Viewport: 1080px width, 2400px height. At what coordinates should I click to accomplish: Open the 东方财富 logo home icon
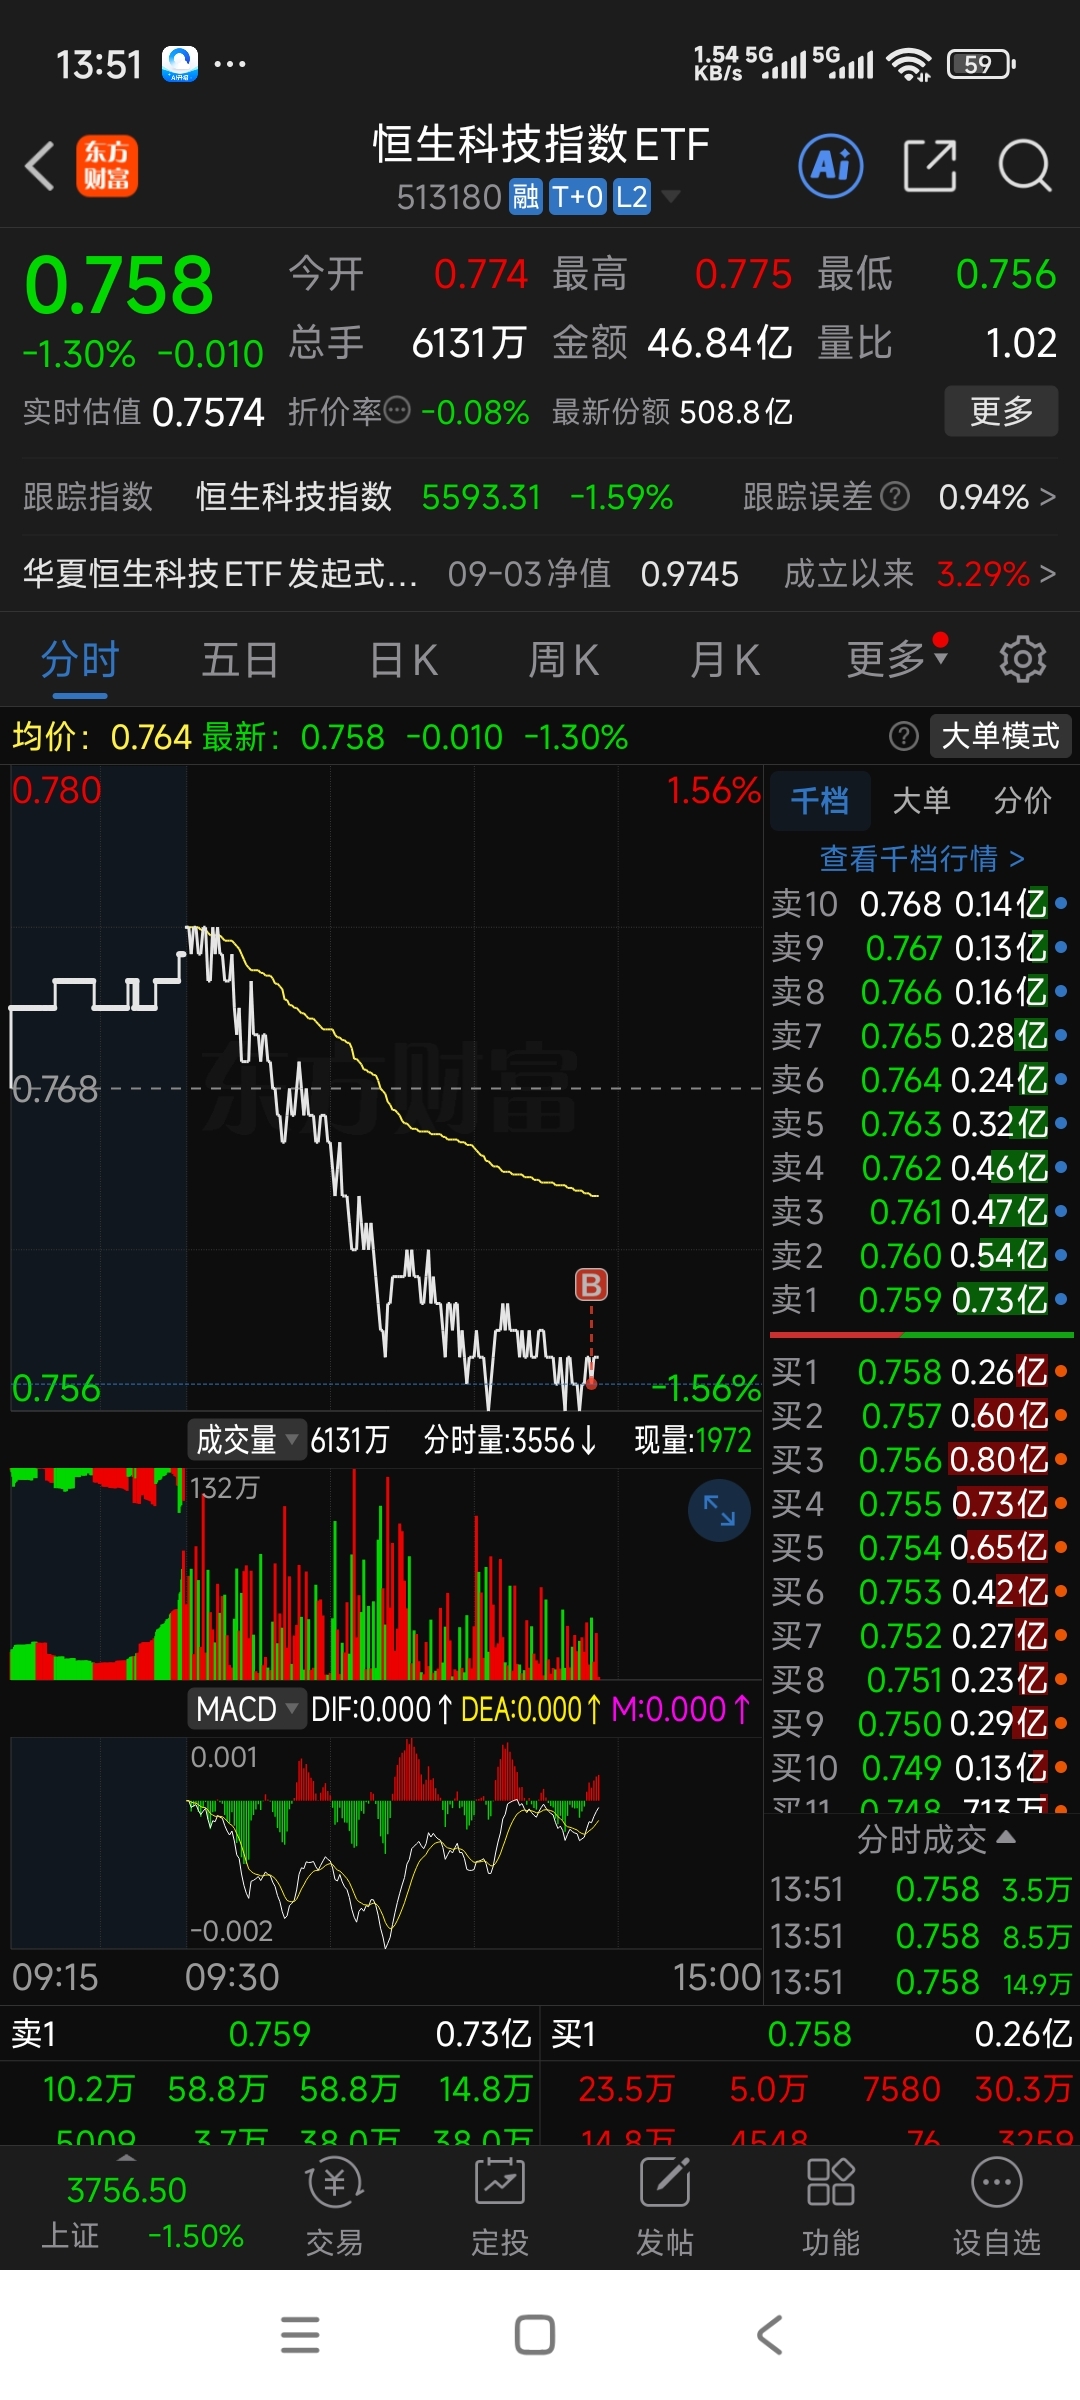107,166
